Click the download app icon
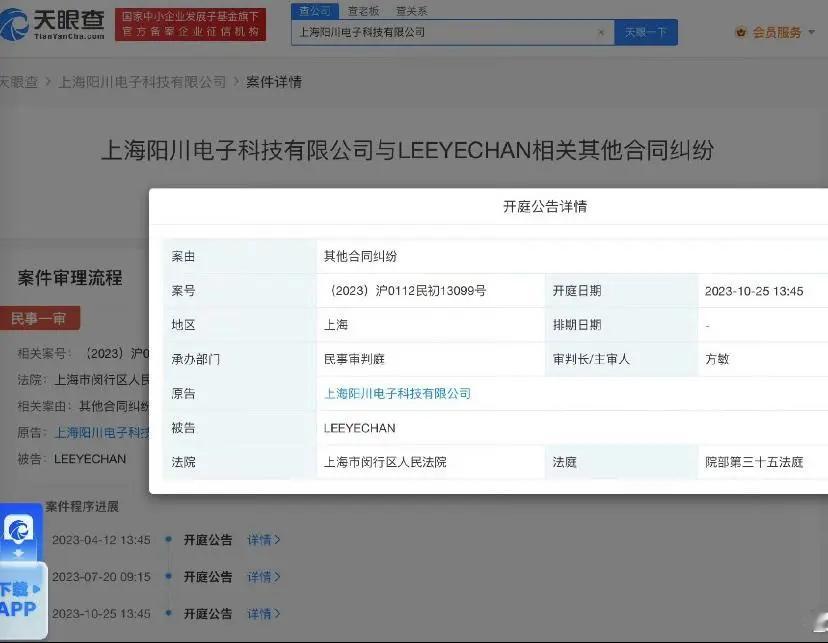This screenshot has width=828, height=643. [19, 534]
